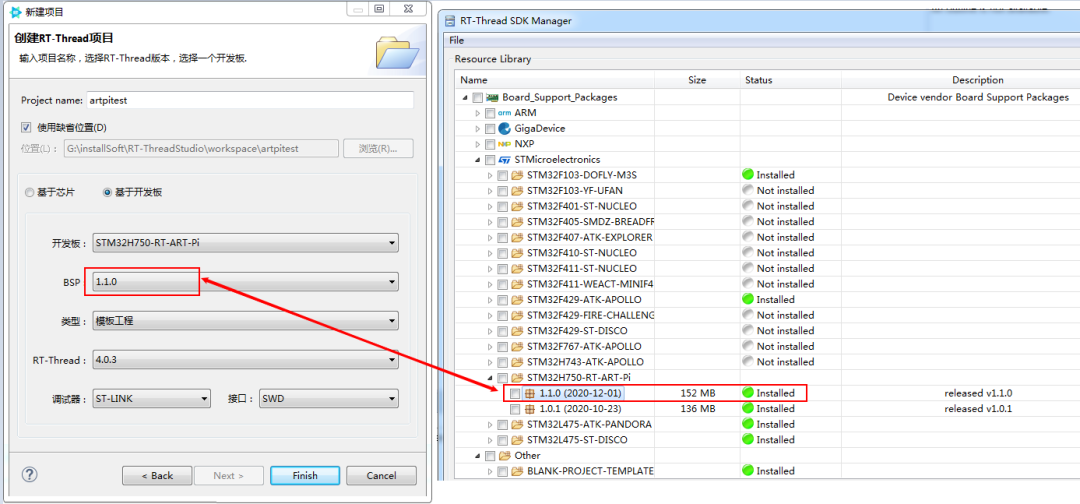Collapse the Board_Support_Packages tree node

pos(466,97)
